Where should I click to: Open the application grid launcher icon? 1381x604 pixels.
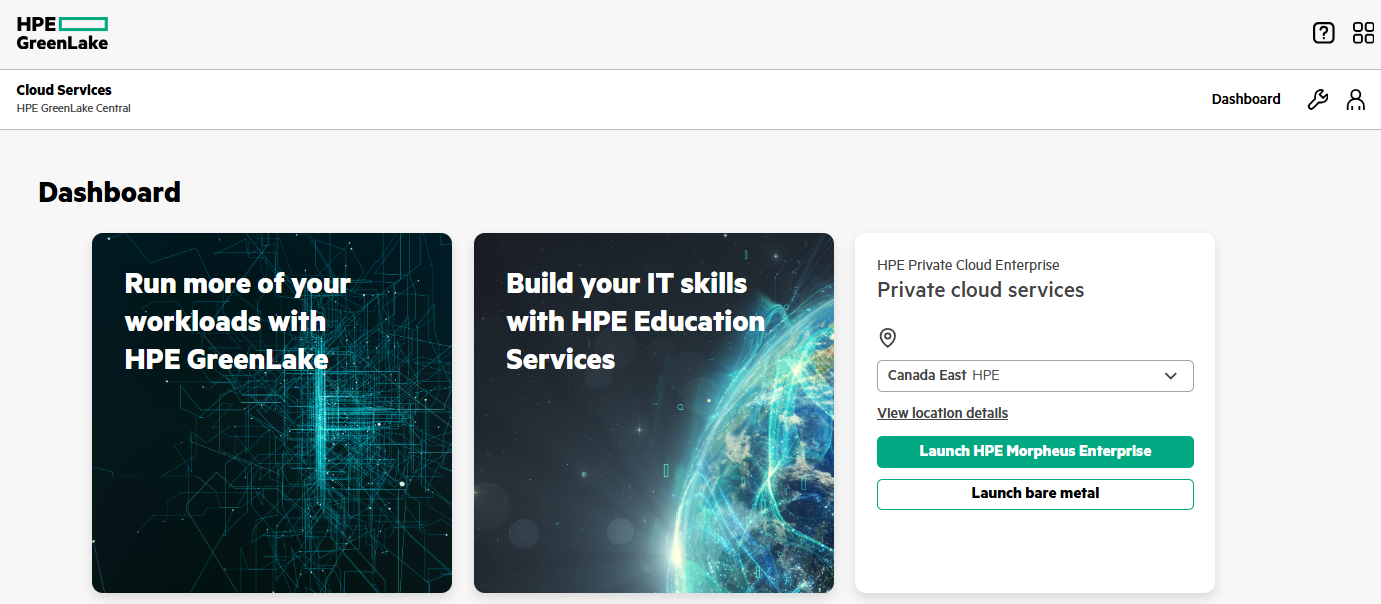pyautogui.click(x=1363, y=33)
